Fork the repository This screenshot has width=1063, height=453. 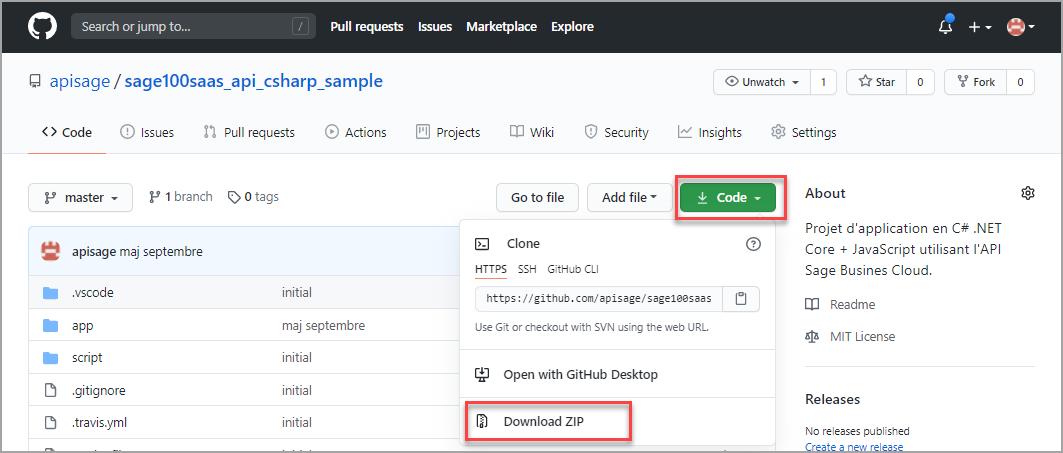[x=976, y=82]
